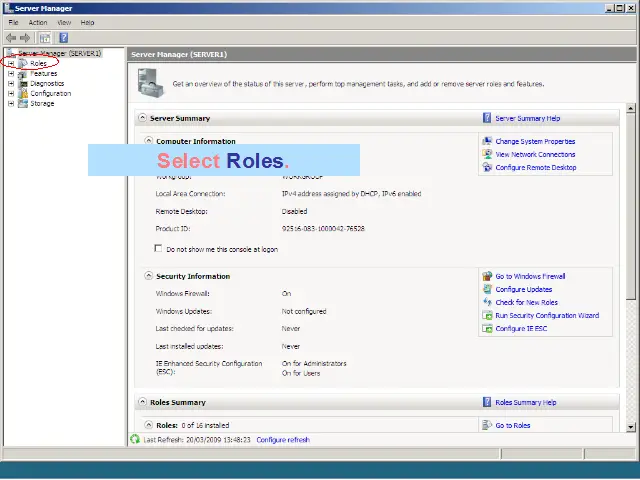
Task: Expand the Diagnostics tree node
Action: [11, 83]
